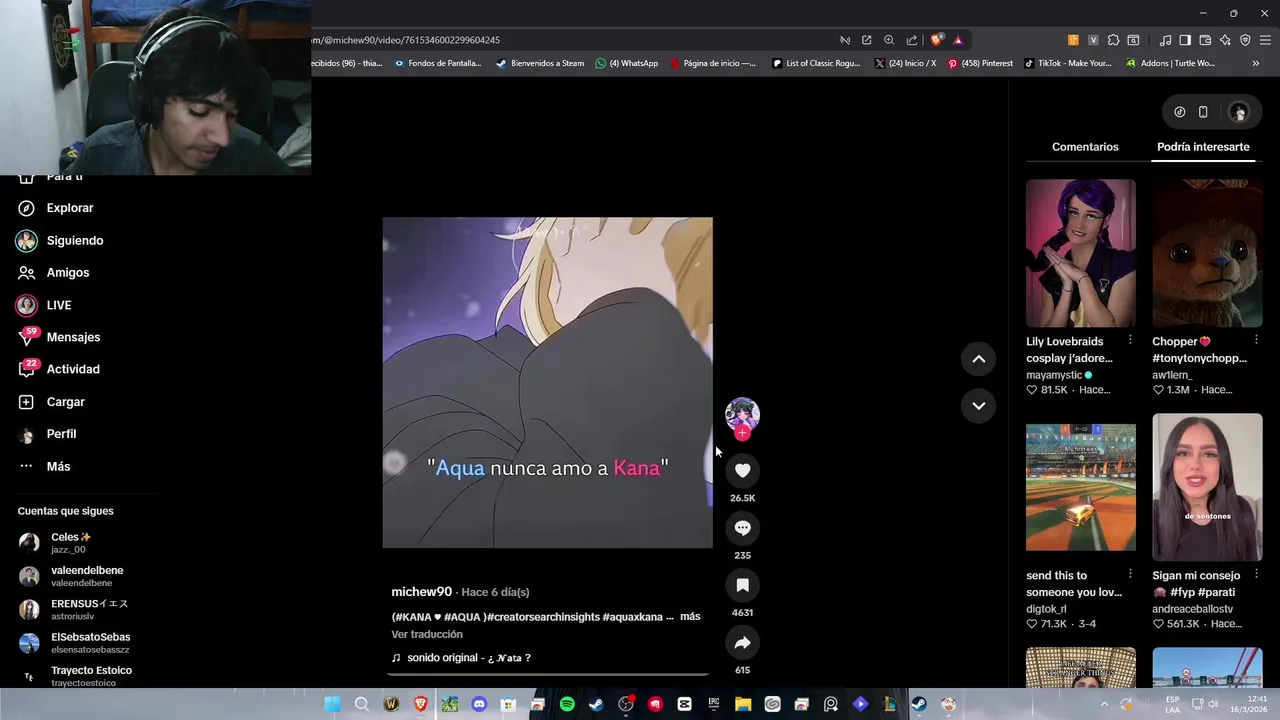Open Chopper video thumbnail

coord(1207,253)
